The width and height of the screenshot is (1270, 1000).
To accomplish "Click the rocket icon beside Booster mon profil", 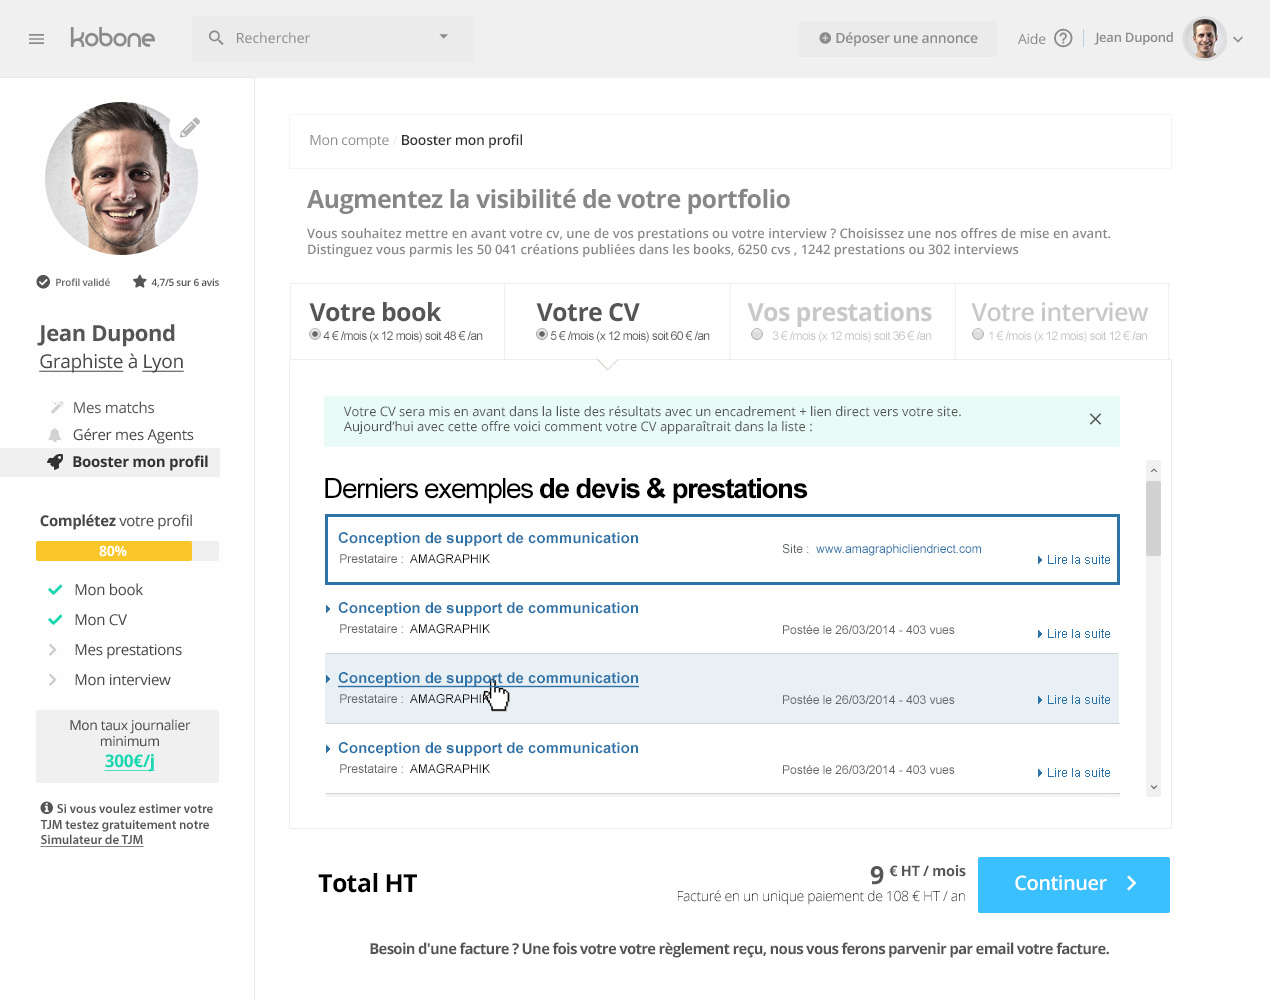I will 55,462.
